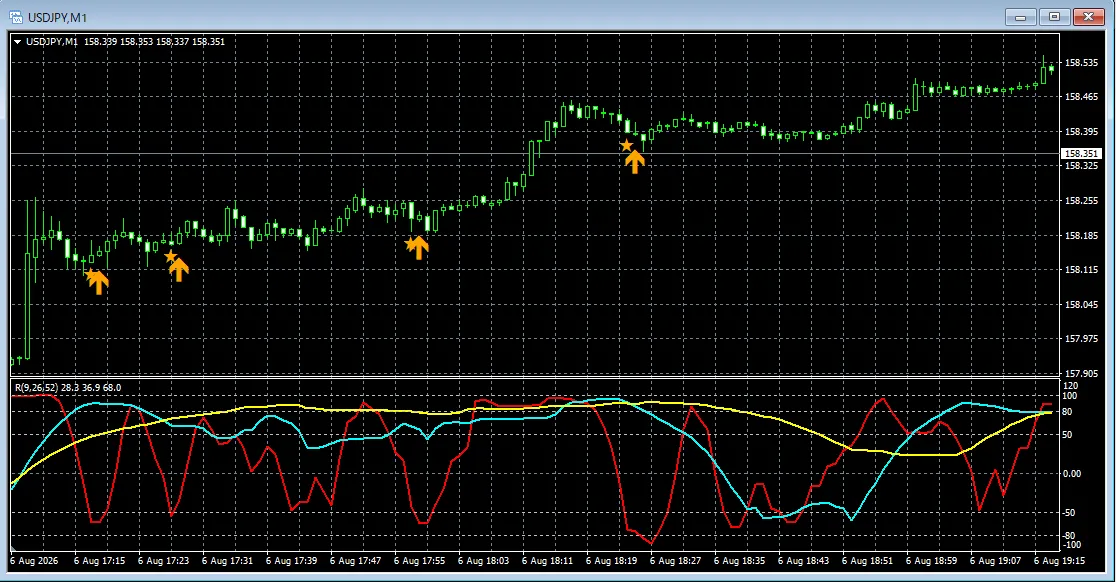
Task: Click price scale value 158.255
Action: coord(1081,201)
